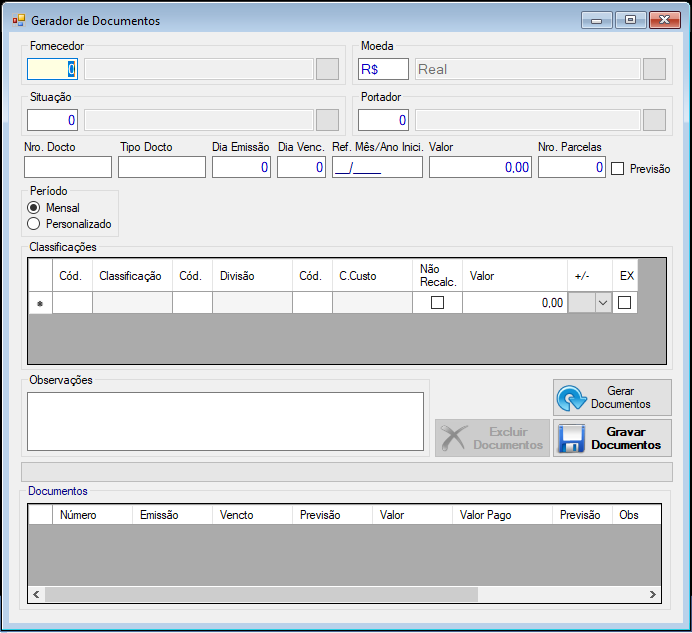Check the Não Recalc. box in grid row
This screenshot has width=692, height=633.
pos(437,302)
